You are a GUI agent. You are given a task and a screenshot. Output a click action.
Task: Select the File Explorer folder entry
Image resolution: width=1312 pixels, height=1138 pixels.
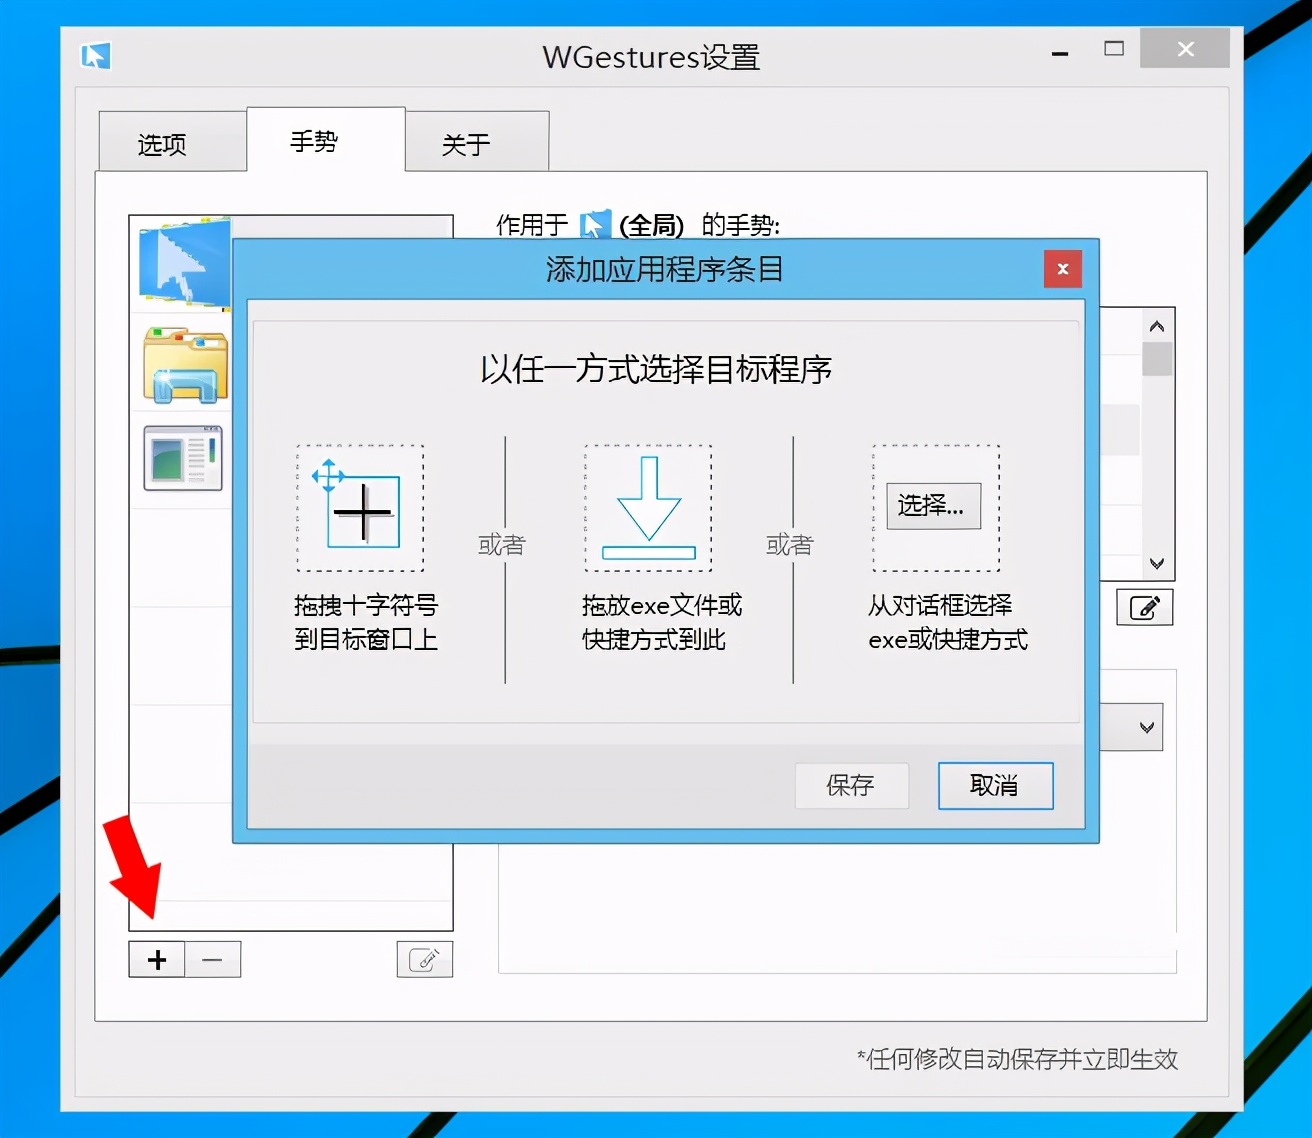[185, 365]
